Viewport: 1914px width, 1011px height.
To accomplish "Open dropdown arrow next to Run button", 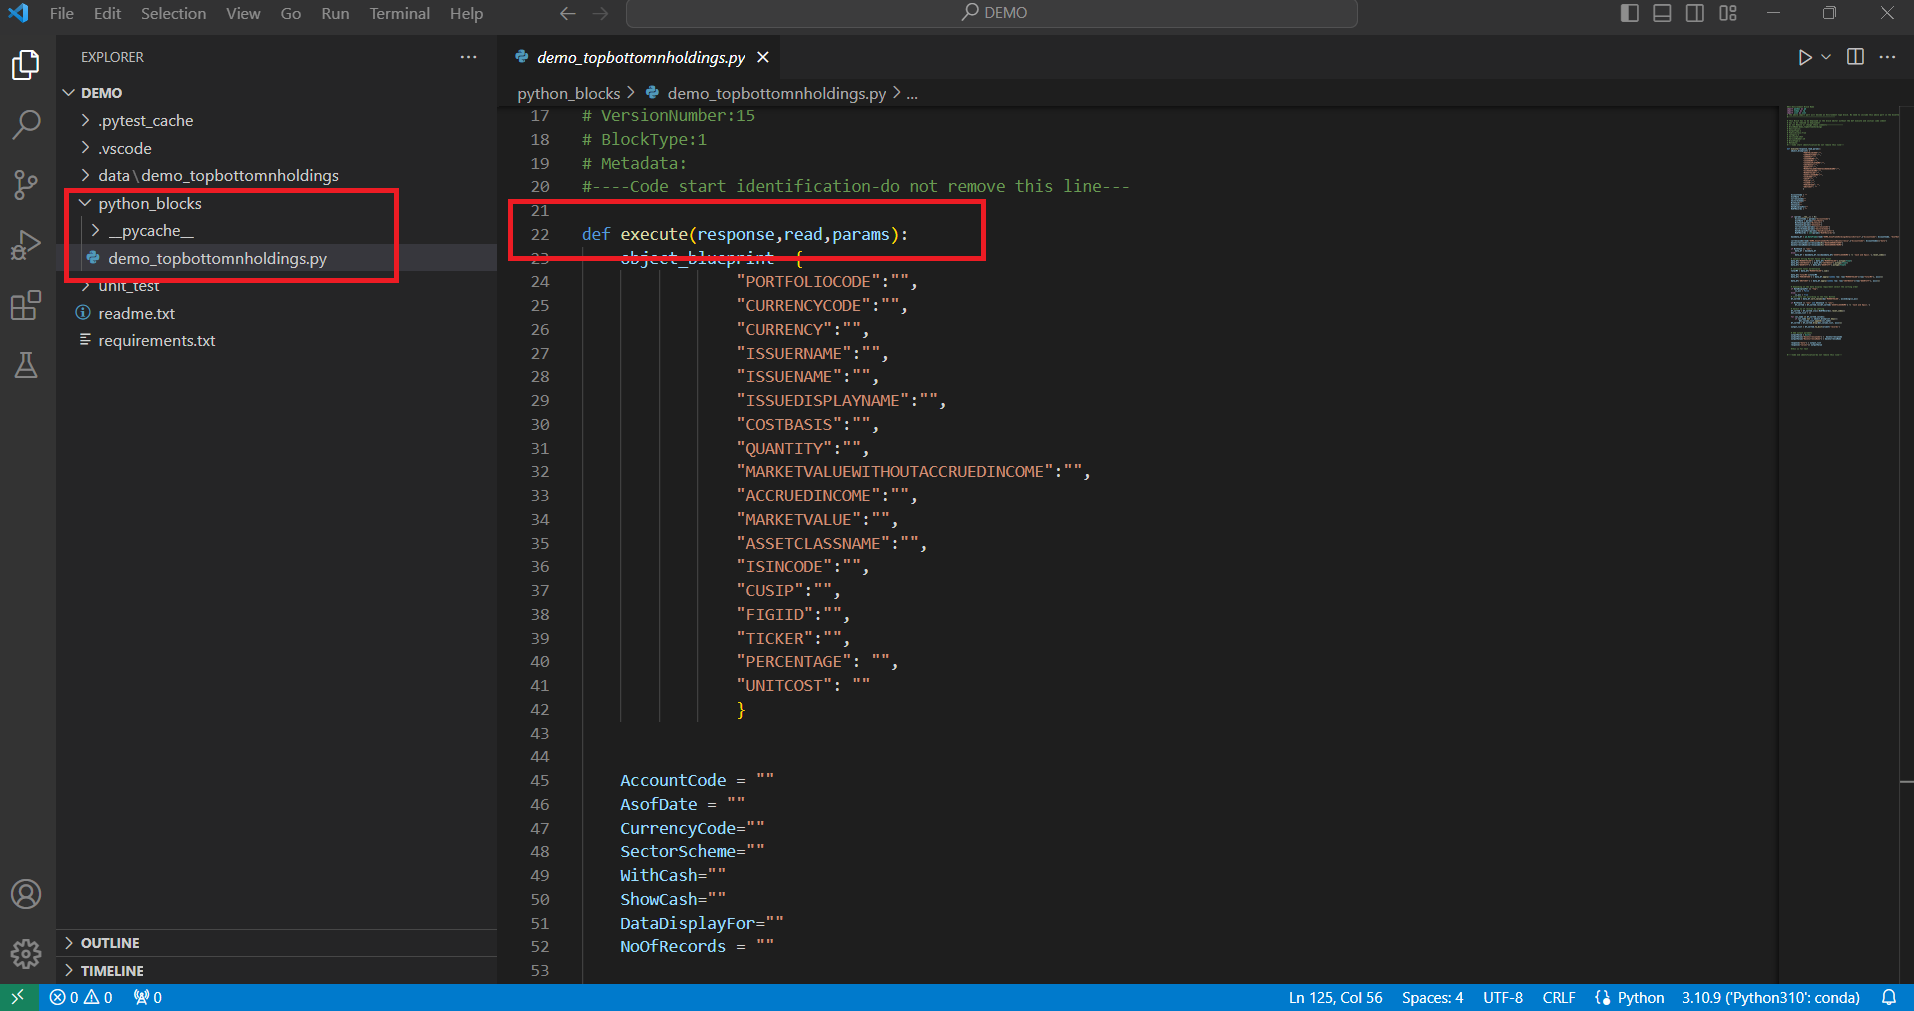I will (x=1826, y=58).
